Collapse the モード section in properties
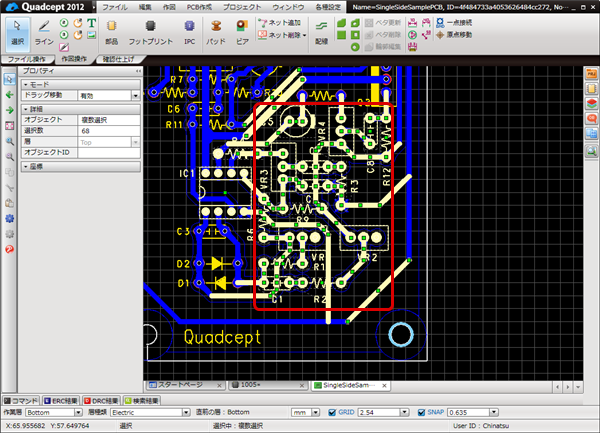Image resolution: width=600 pixels, height=433 pixels. click(26, 84)
